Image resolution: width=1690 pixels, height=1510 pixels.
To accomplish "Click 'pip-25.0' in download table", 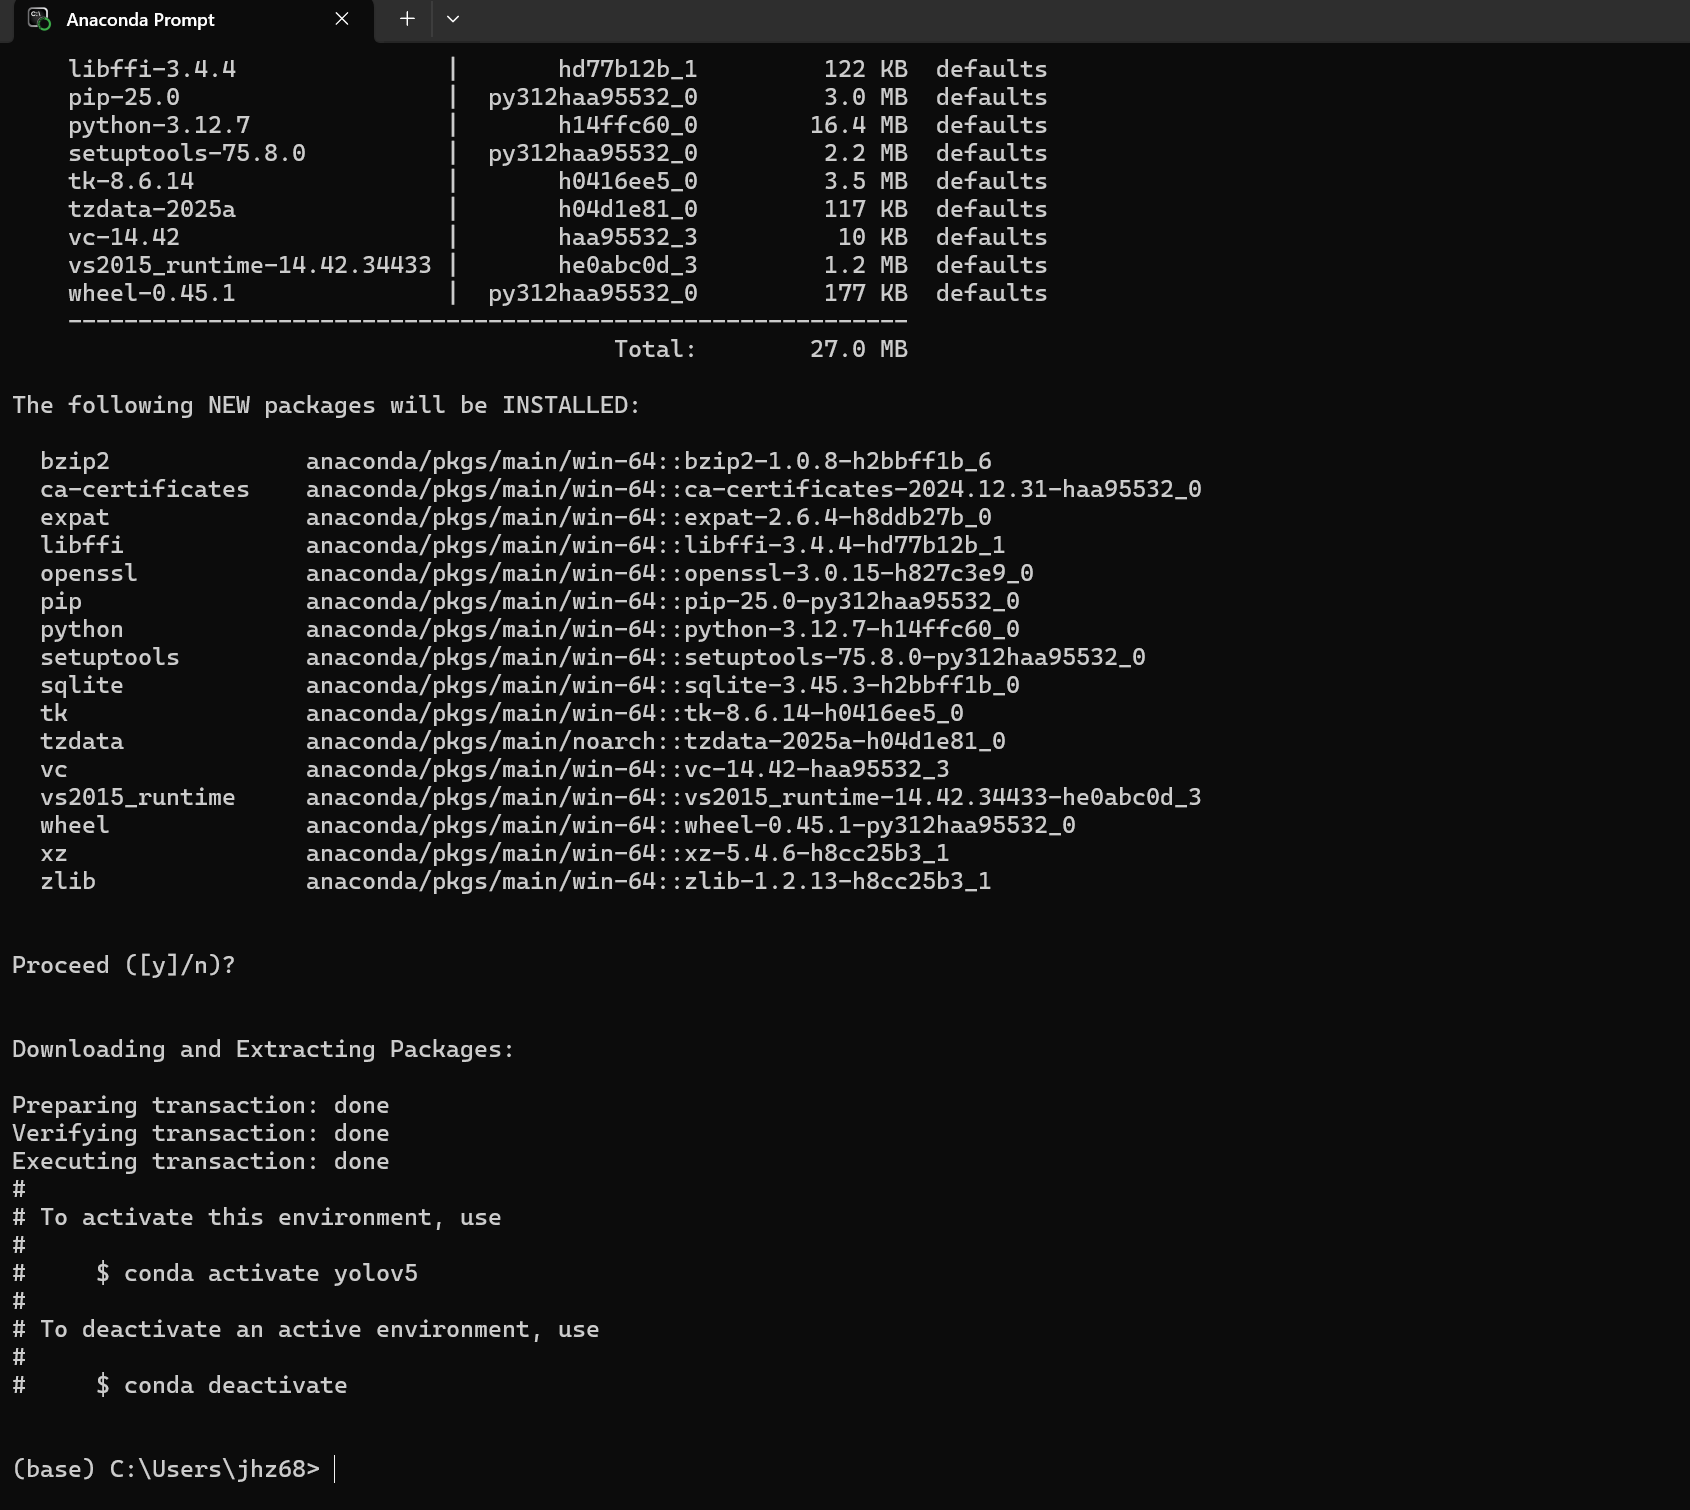I will (124, 97).
